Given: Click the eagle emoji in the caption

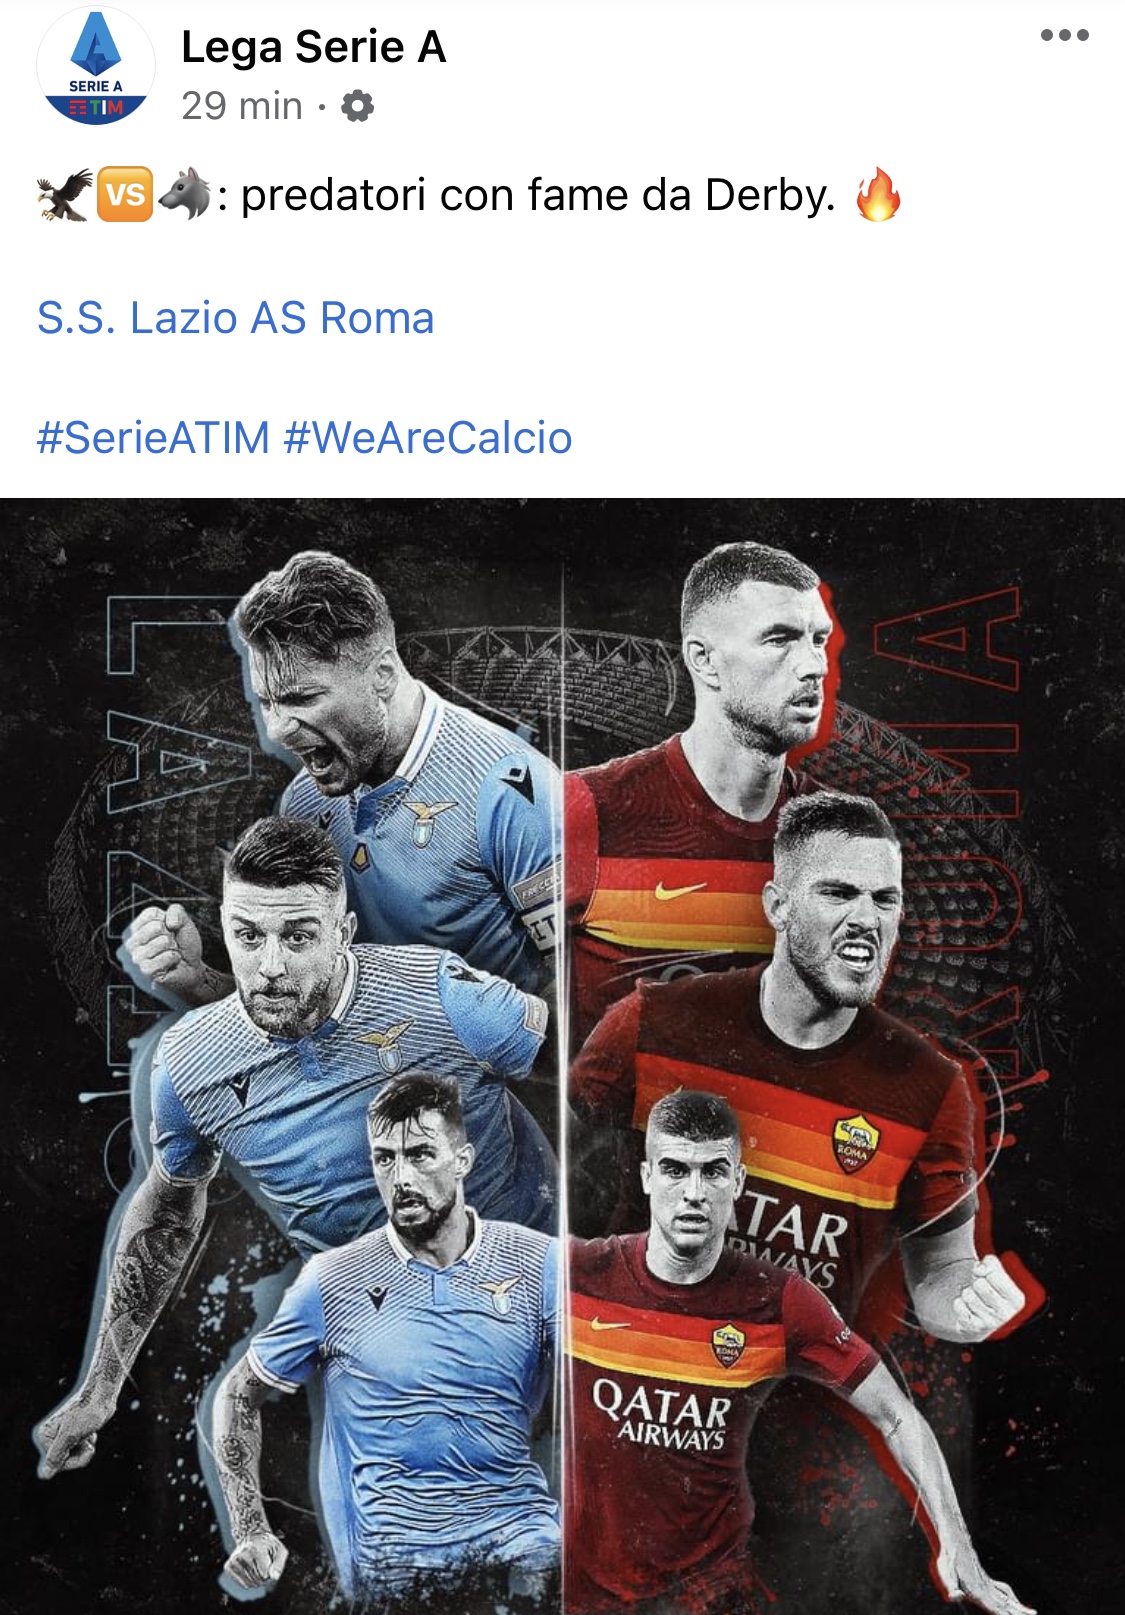Looking at the screenshot, I should [64, 195].
